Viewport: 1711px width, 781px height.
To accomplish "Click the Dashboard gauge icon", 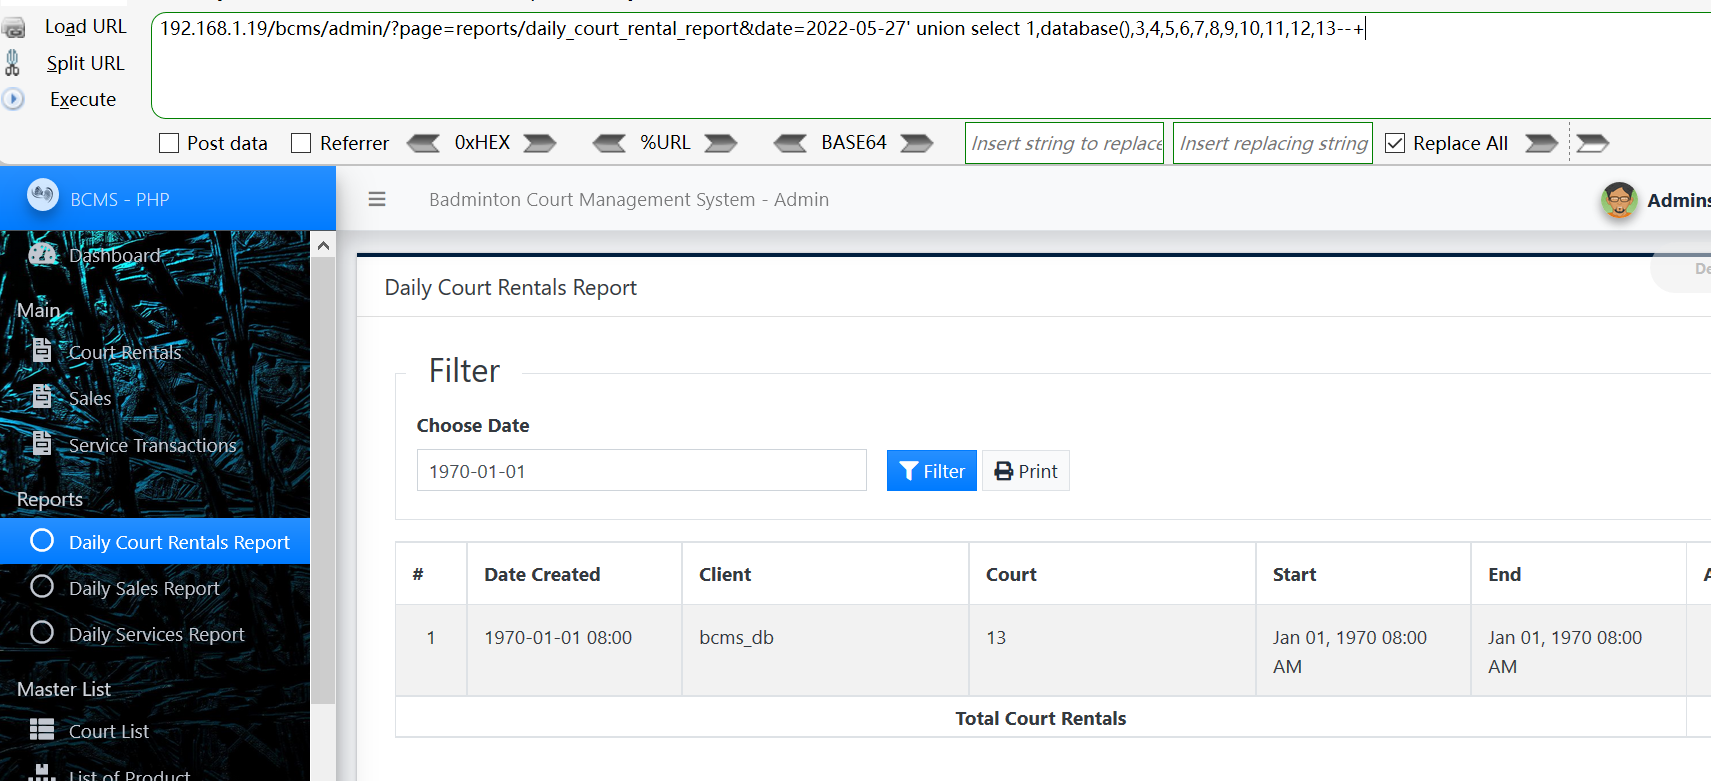I will pyautogui.click(x=42, y=254).
